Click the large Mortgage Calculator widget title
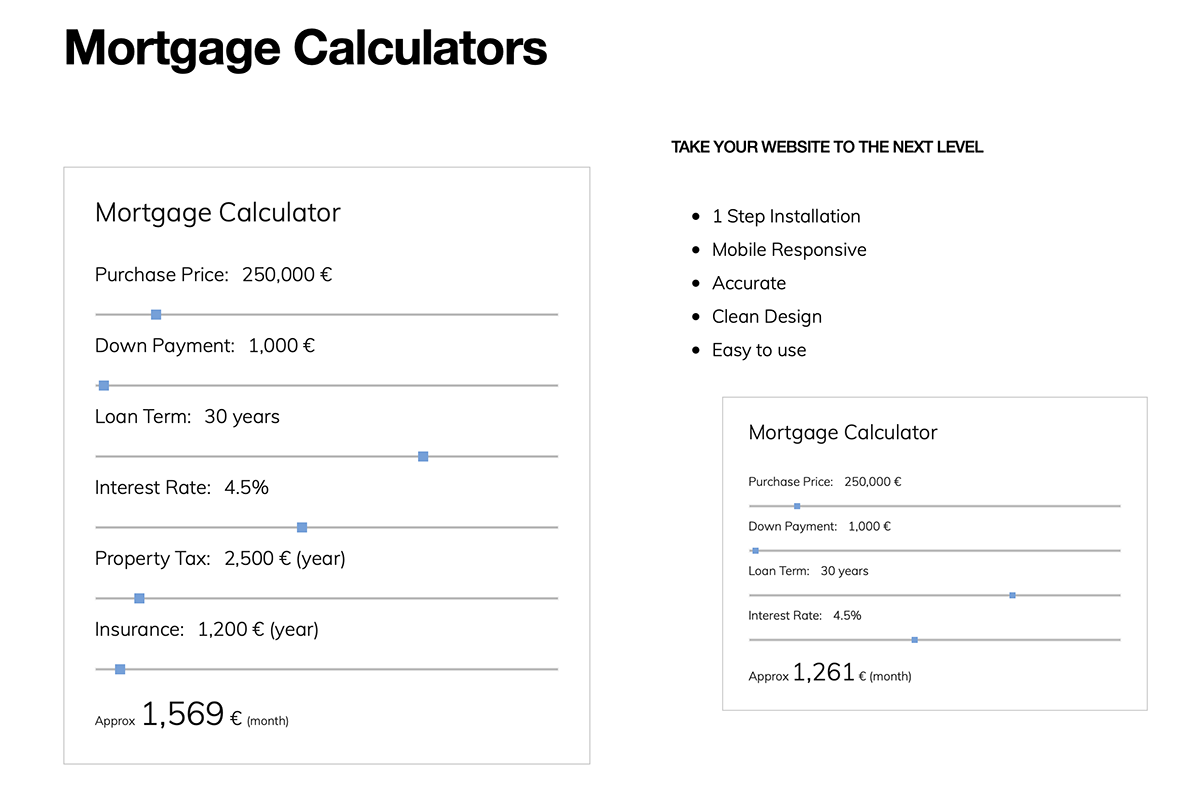The width and height of the screenshot is (1200, 800). tap(217, 213)
